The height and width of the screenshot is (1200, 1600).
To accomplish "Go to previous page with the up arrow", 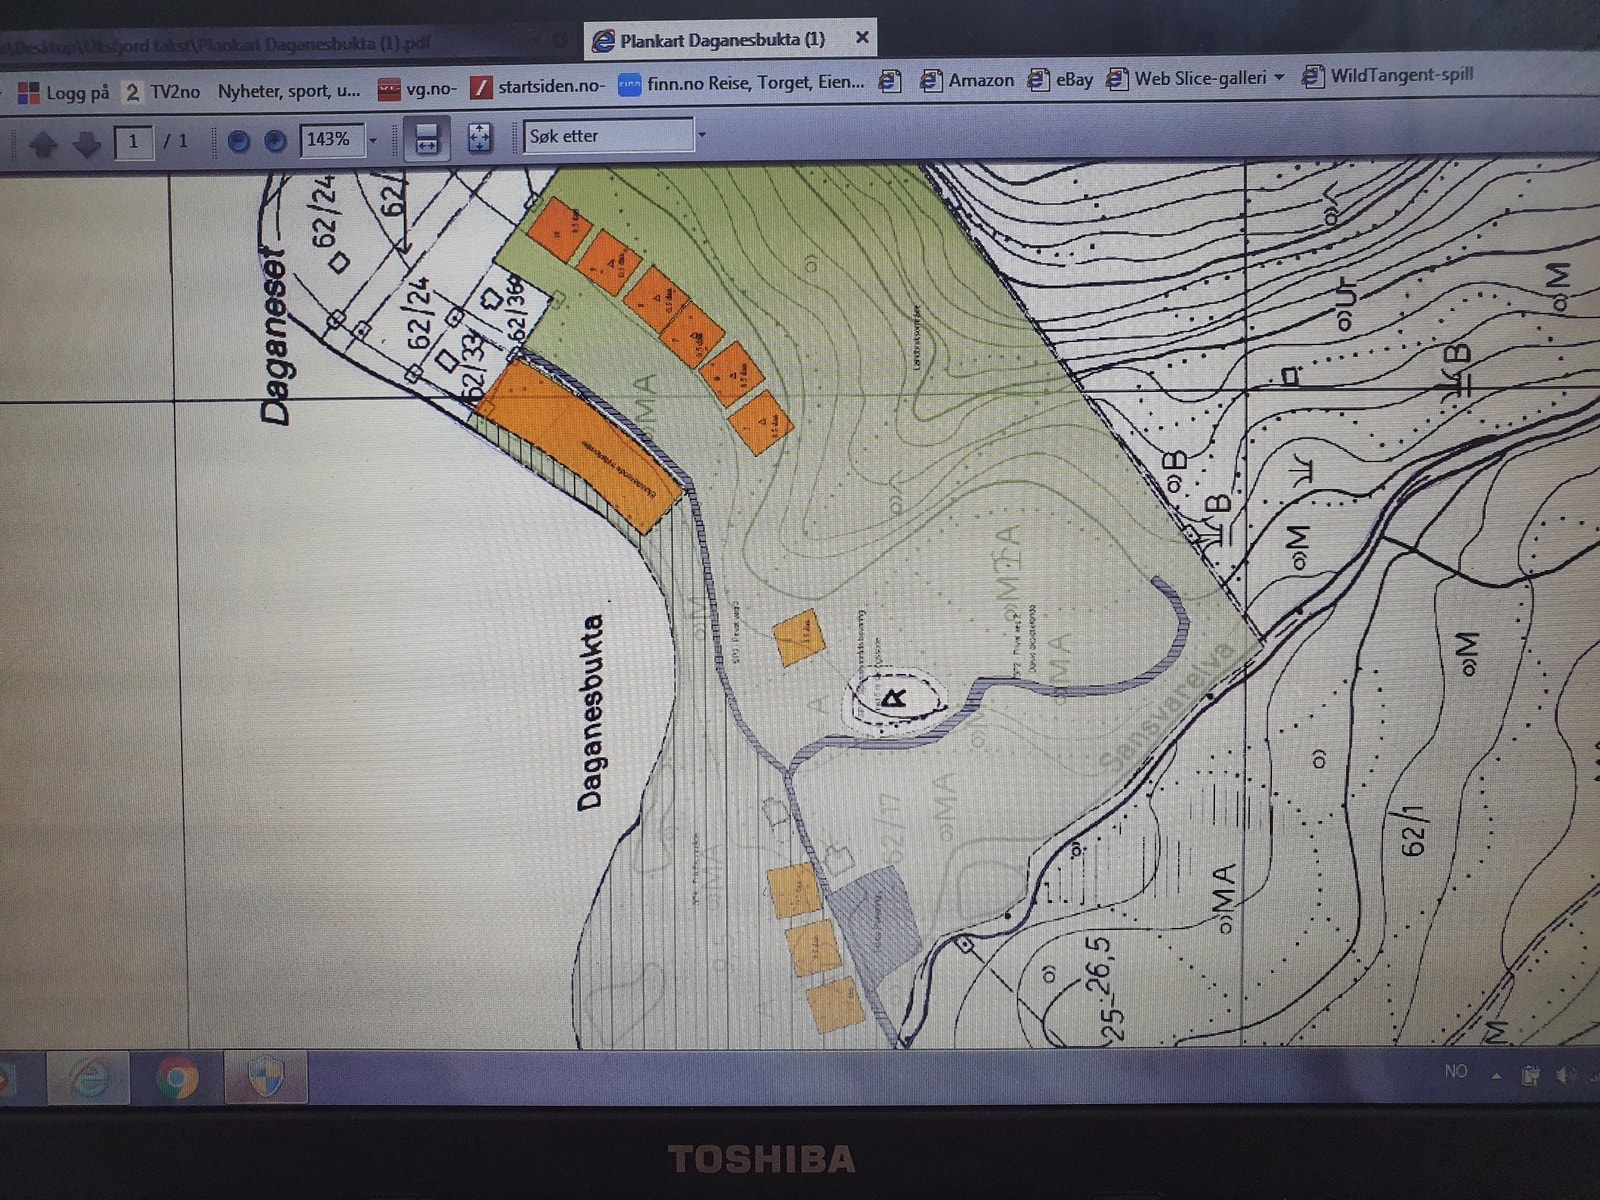I will (x=42, y=144).
